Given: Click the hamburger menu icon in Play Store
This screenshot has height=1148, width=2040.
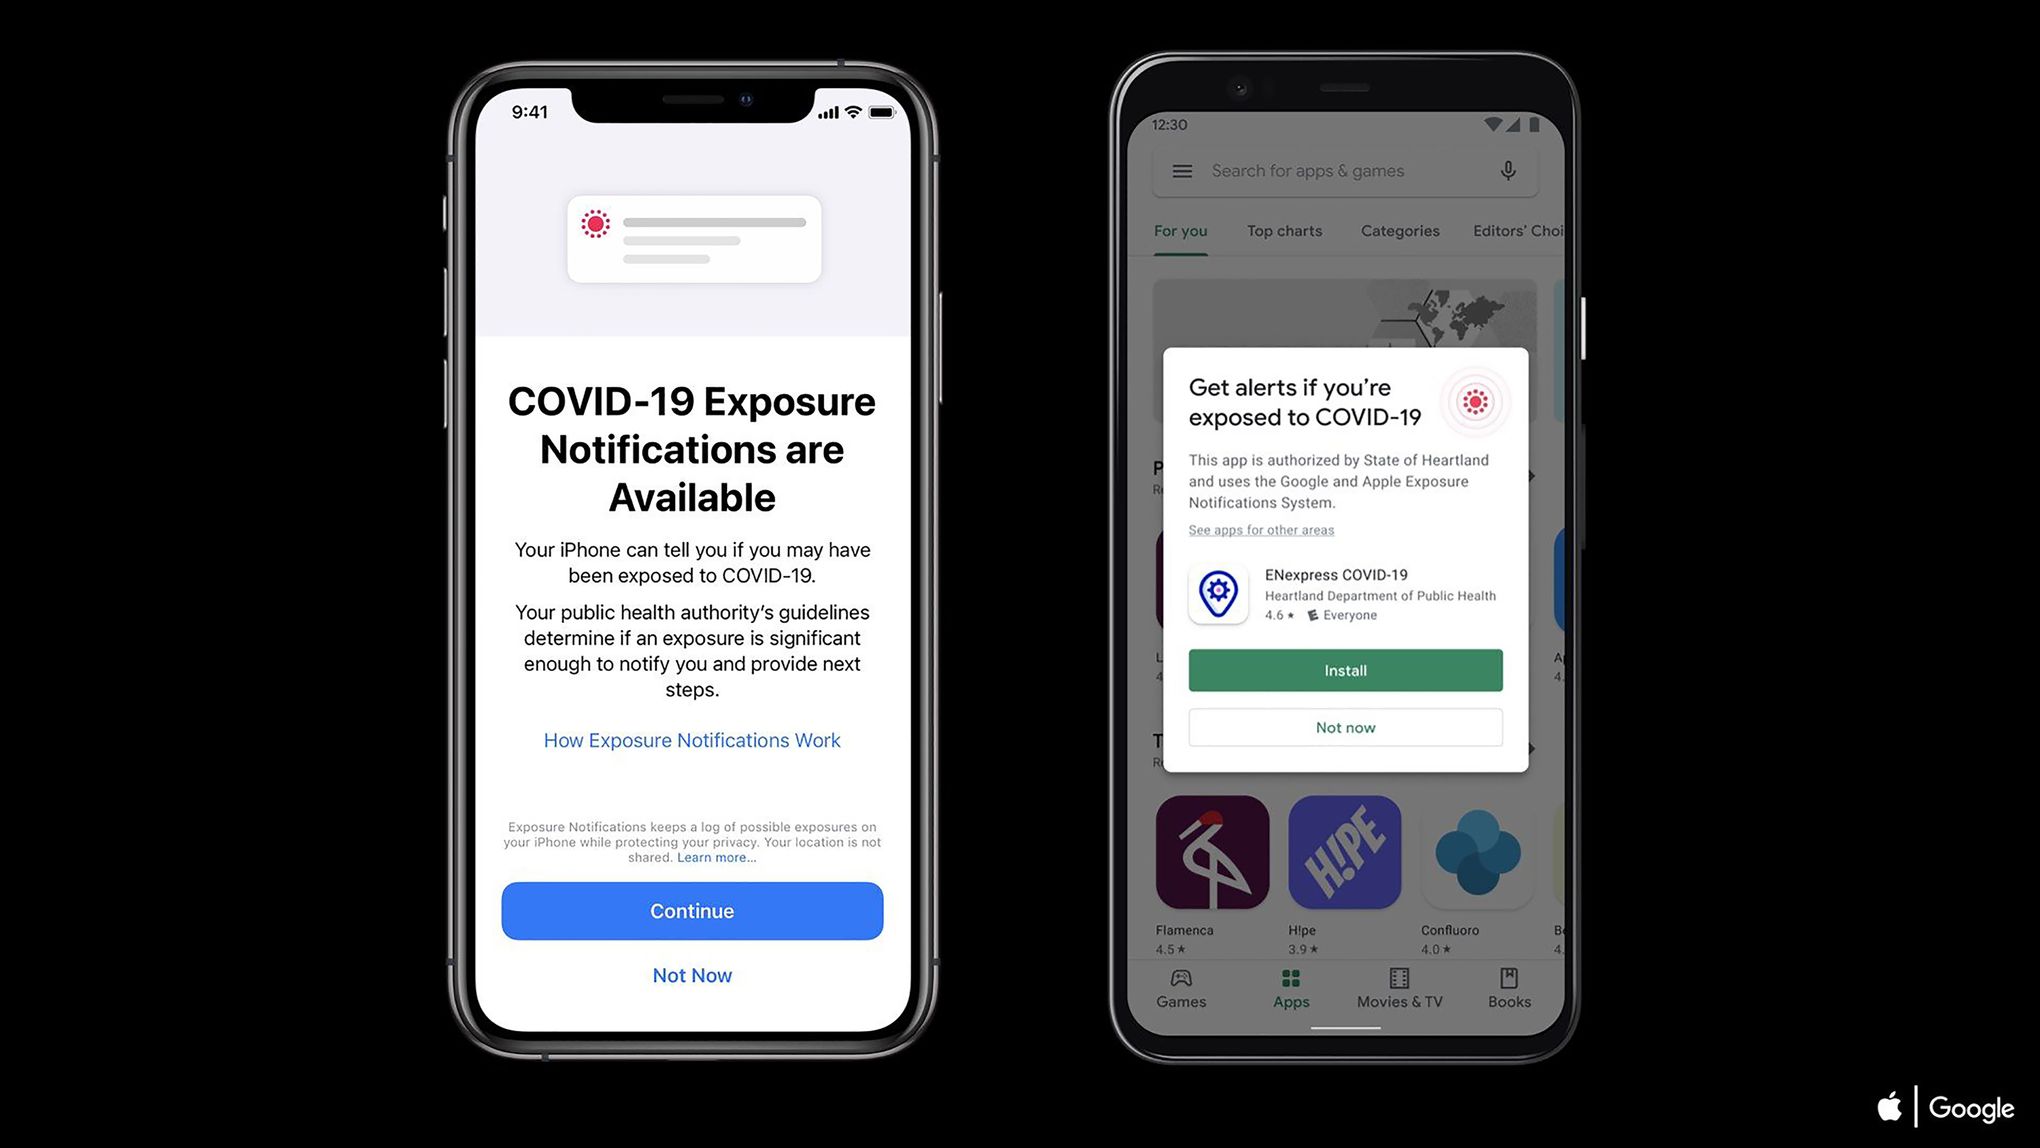Looking at the screenshot, I should point(1181,170).
